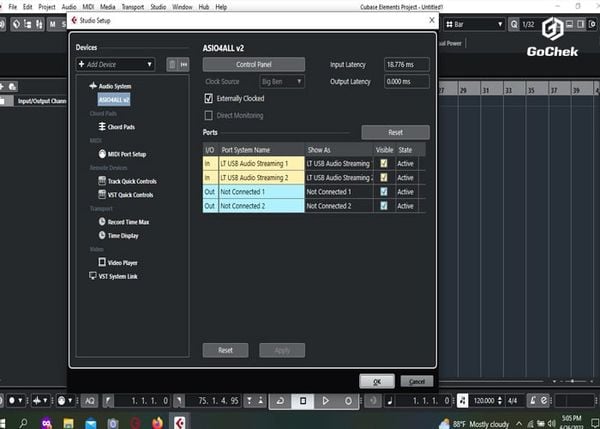Click the icon right of the trash
This screenshot has height=429, width=600.
pyautogui.click(x=184, y=64)
